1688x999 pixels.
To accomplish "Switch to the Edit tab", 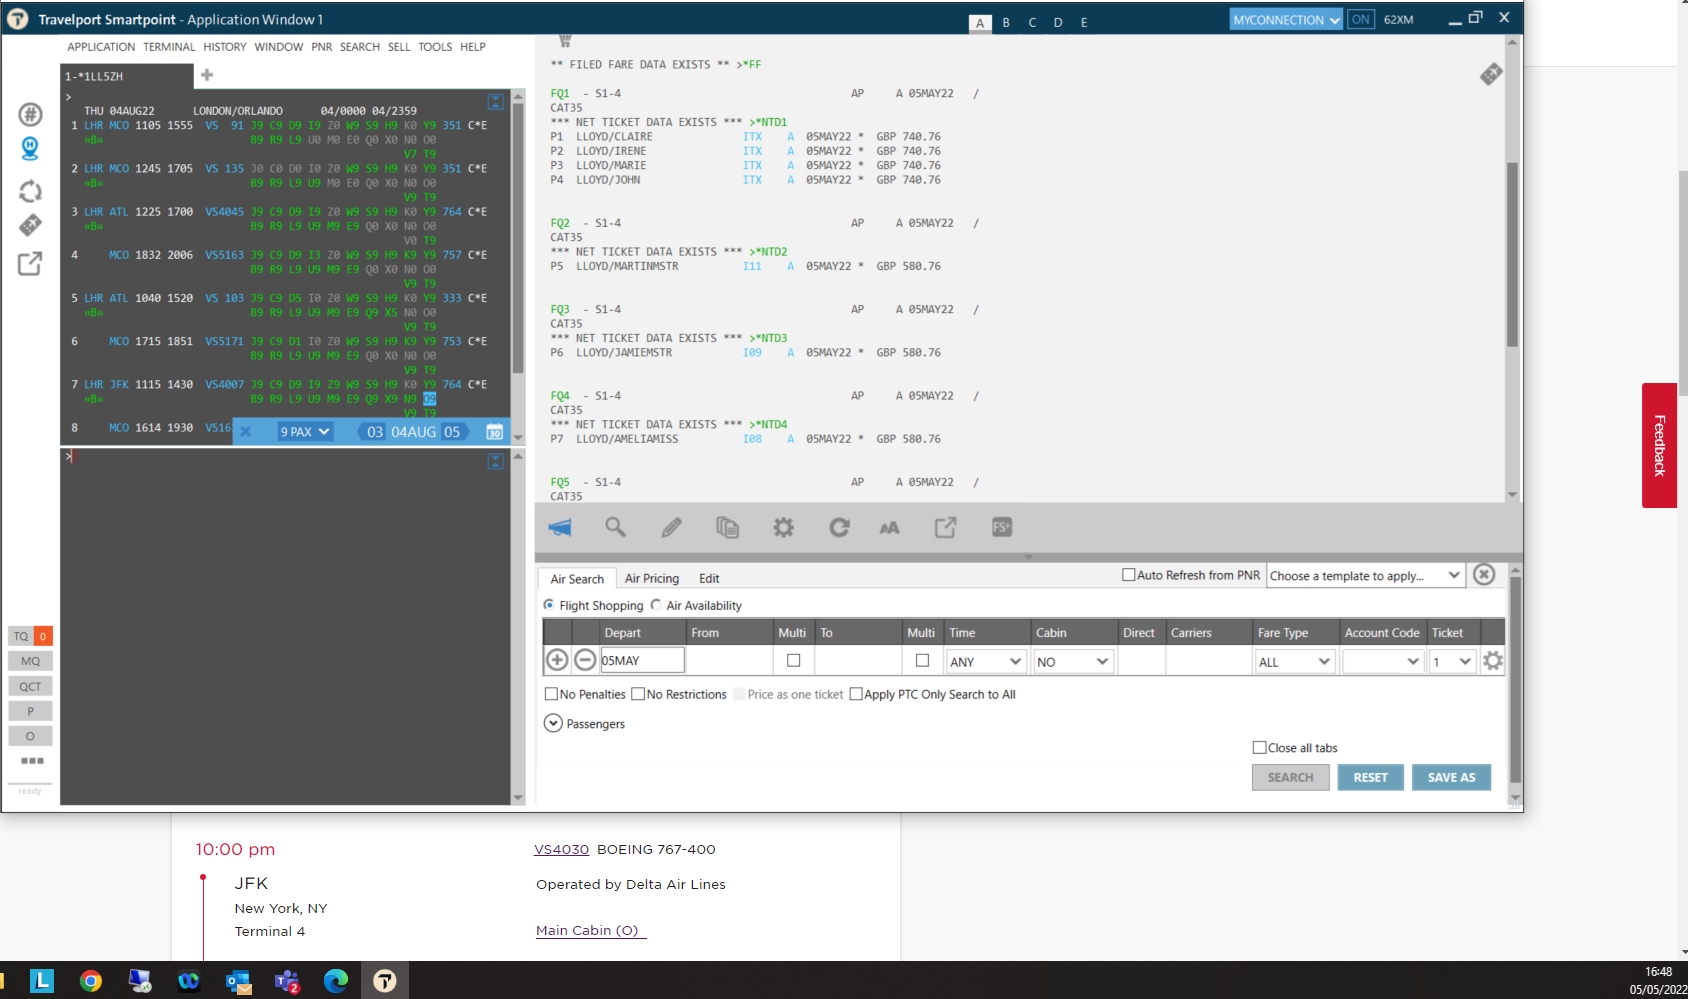I will 709,578.
